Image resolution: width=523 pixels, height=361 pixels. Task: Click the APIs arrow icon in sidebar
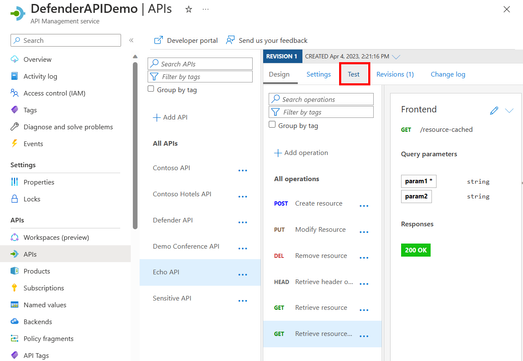14,254
